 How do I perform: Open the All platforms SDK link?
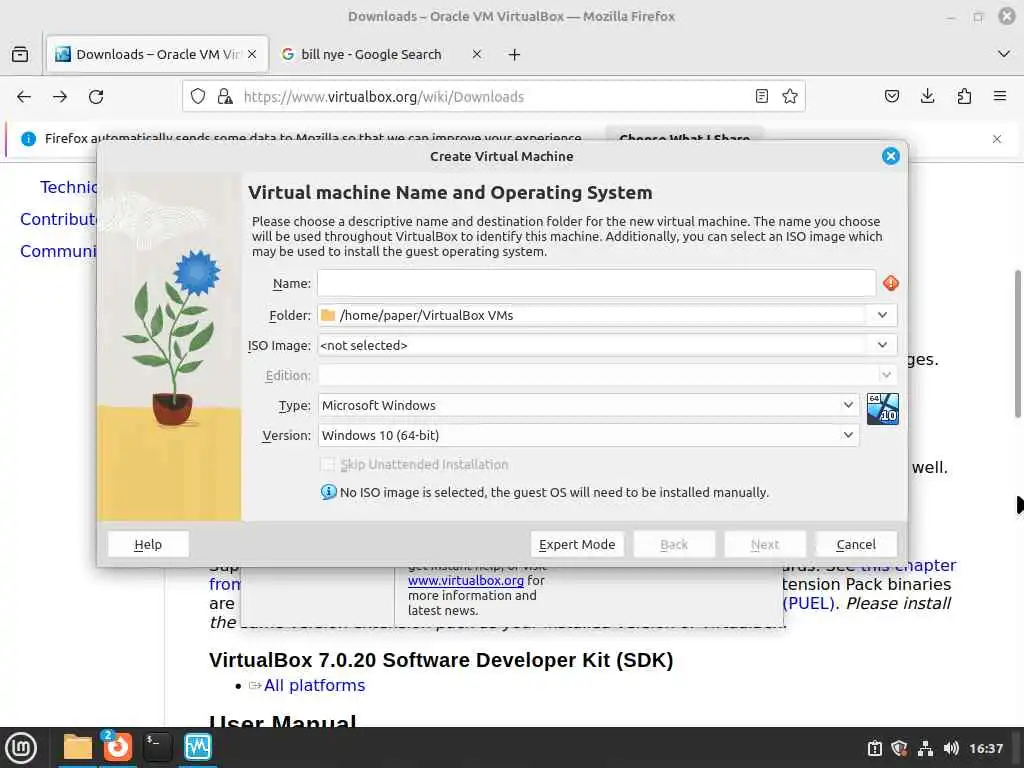pos(314,685)
